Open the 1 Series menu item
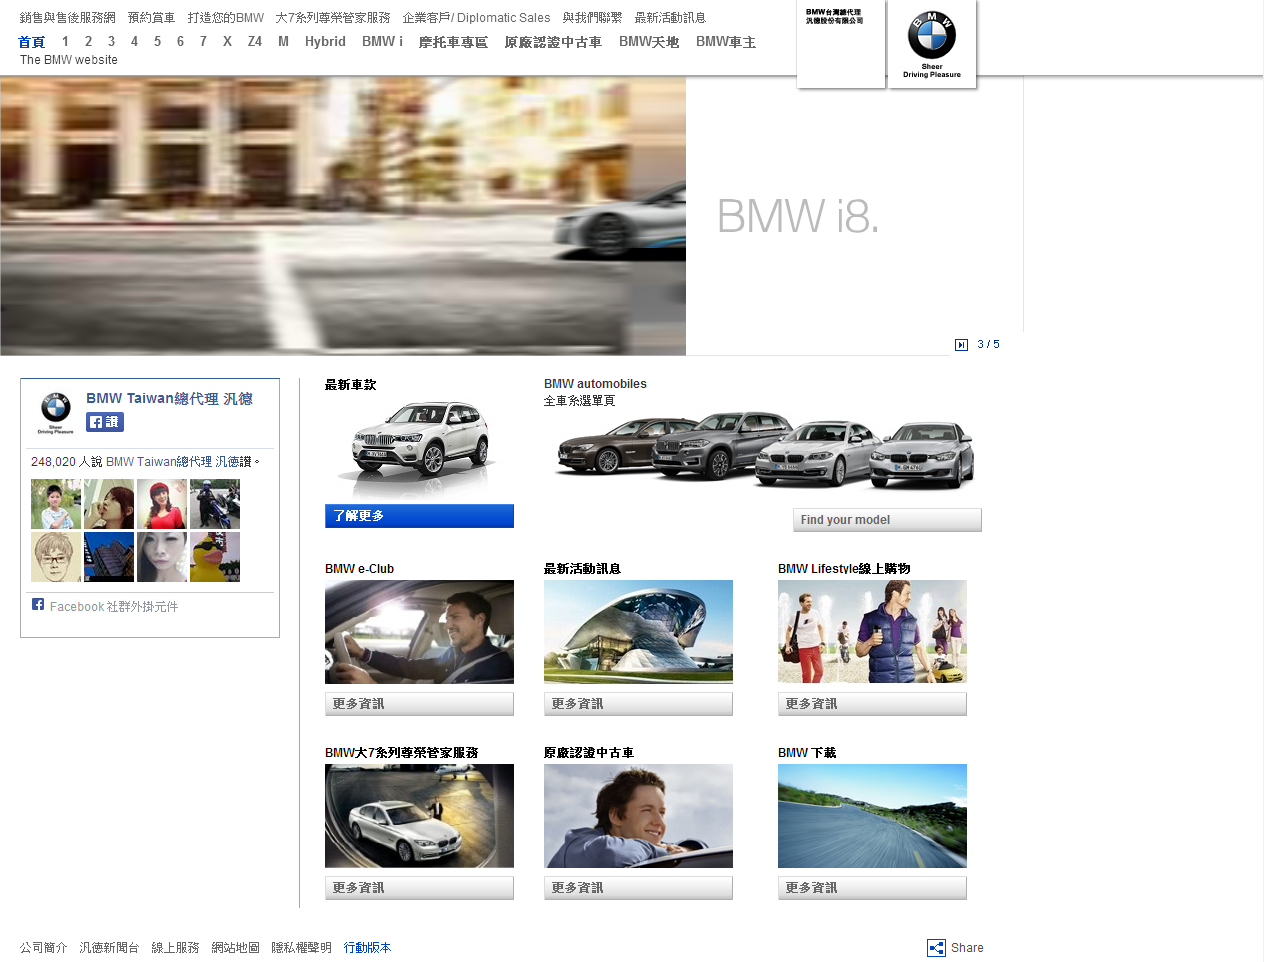 click(x=65, y=42)
